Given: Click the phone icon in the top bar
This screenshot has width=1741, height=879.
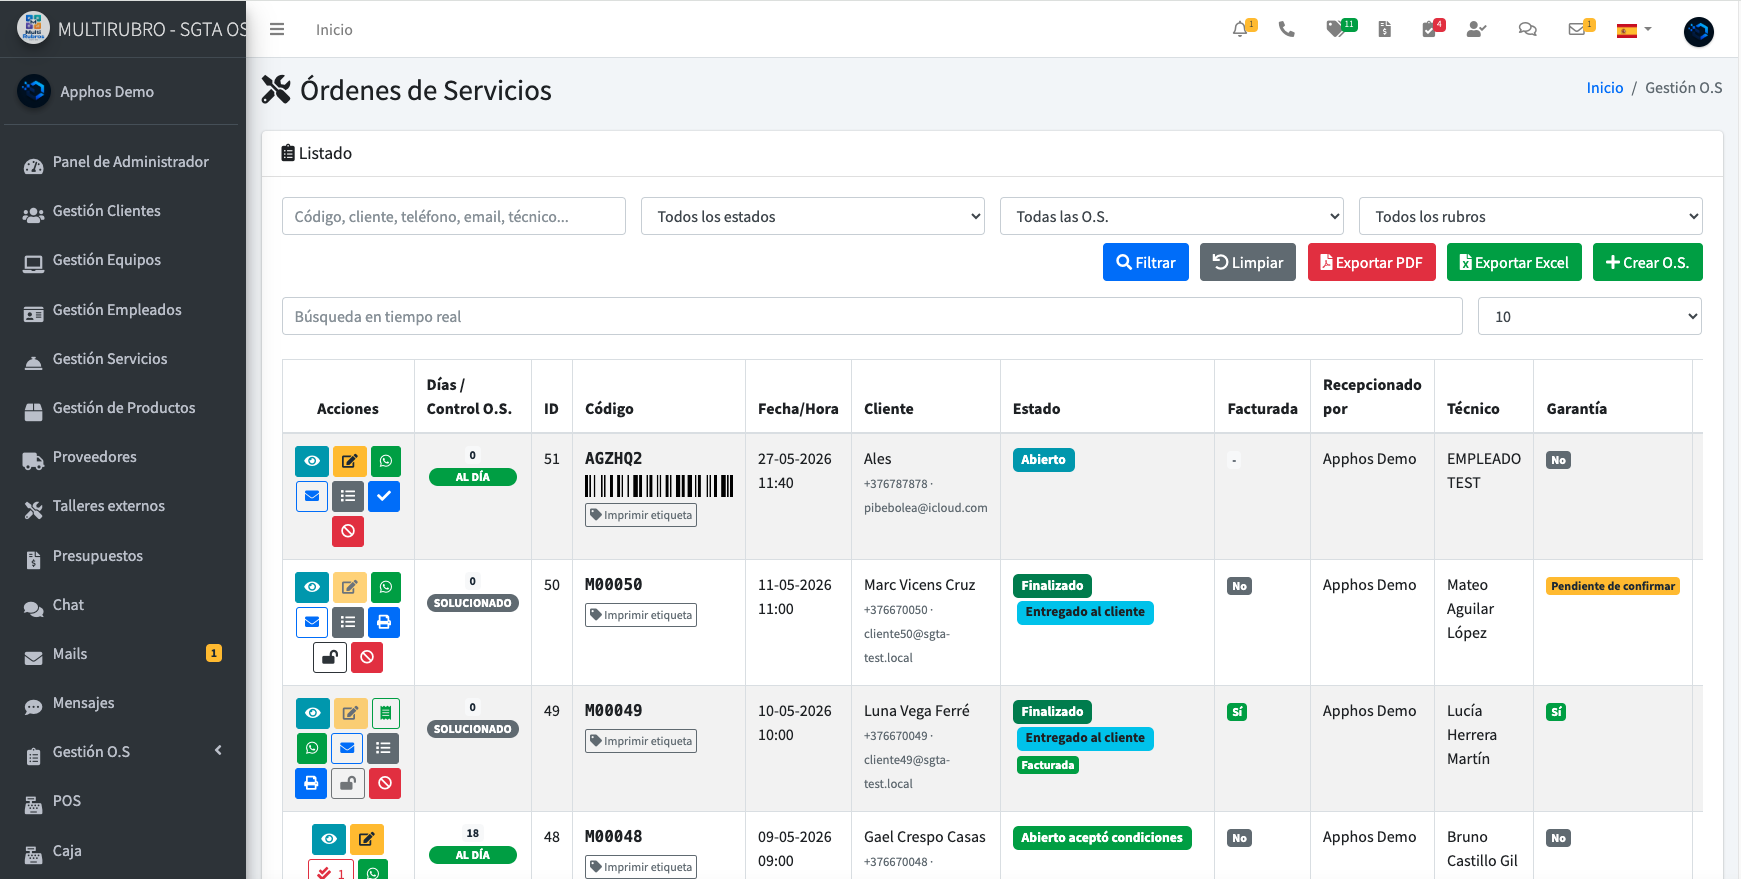Looking at the screenshot, I should (x=1287, y=29).
